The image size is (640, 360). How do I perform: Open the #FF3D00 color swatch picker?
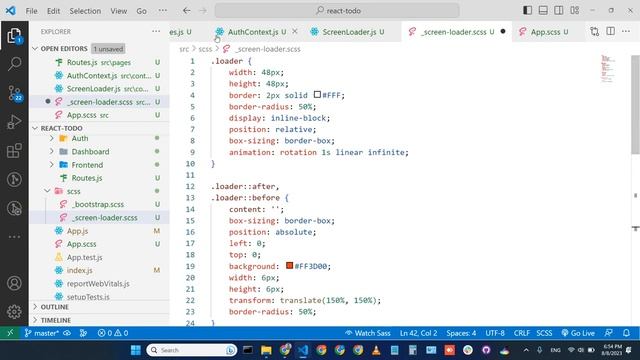point(289,266)
